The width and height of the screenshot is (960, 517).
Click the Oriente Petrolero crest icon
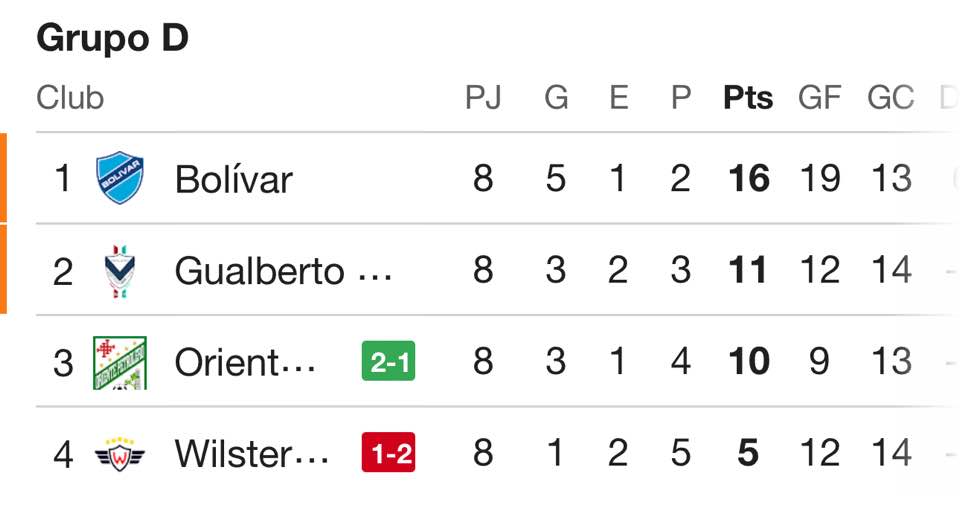click(120, 362)
